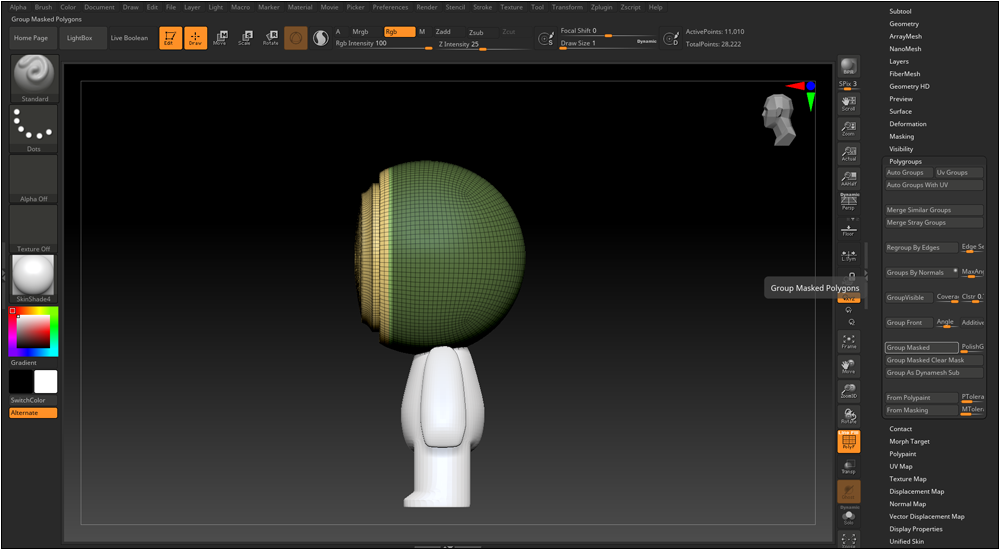Open the Standard brush thumbnail

coord(34,76)
